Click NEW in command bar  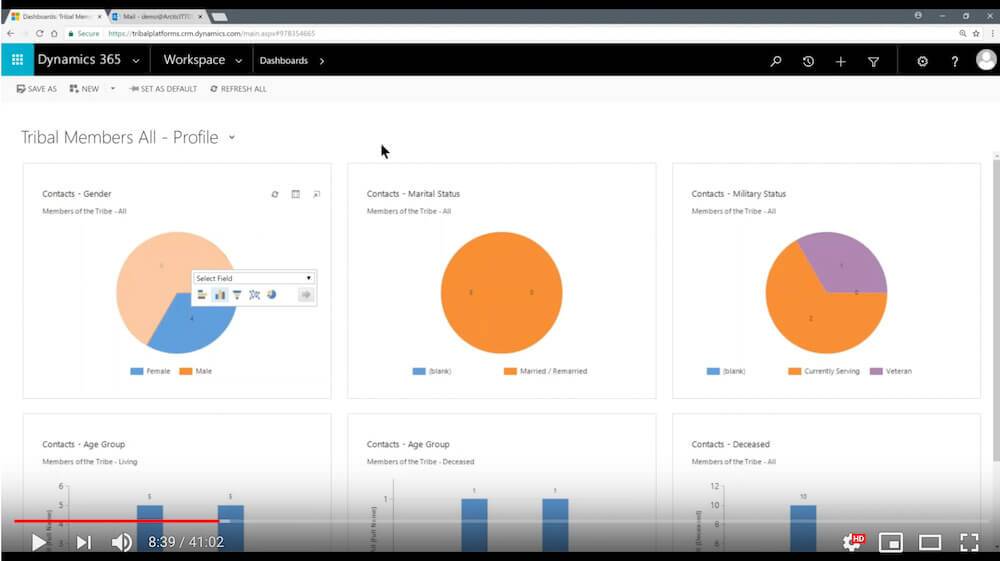(x=84, y=89)
